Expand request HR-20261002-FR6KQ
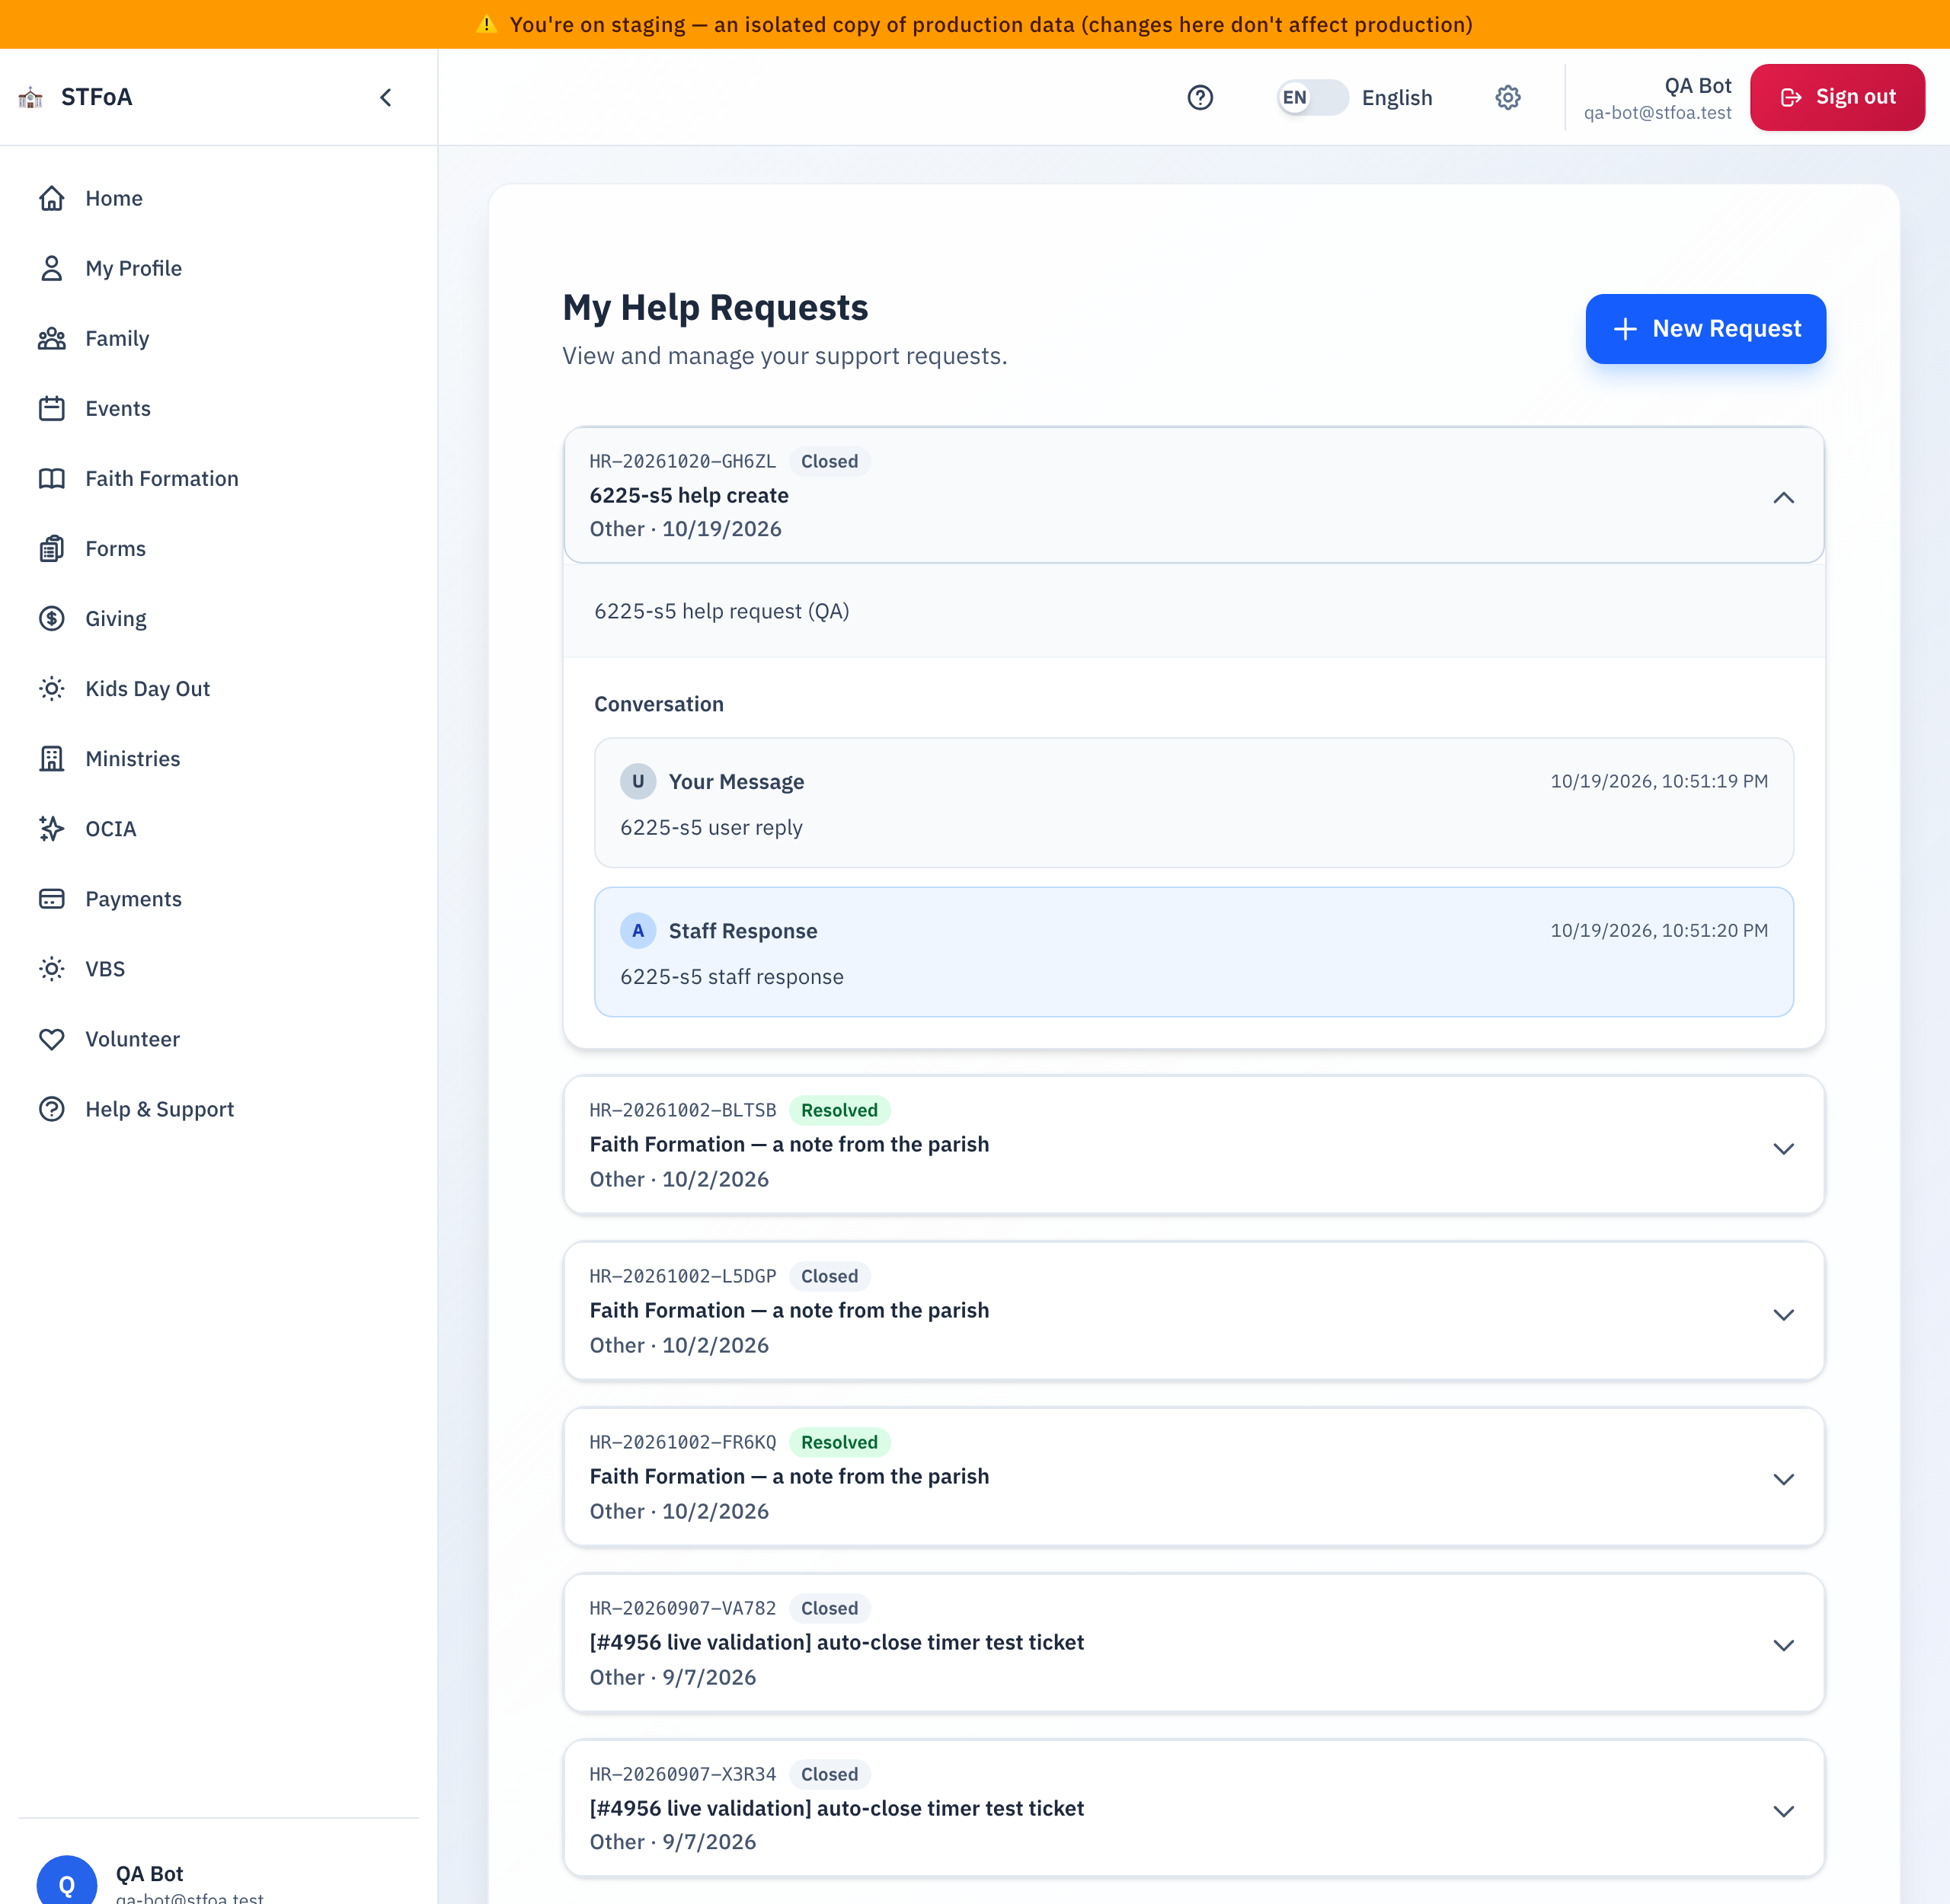This screenshot has height=1904, width=1950. [x=1194, y=1476]
